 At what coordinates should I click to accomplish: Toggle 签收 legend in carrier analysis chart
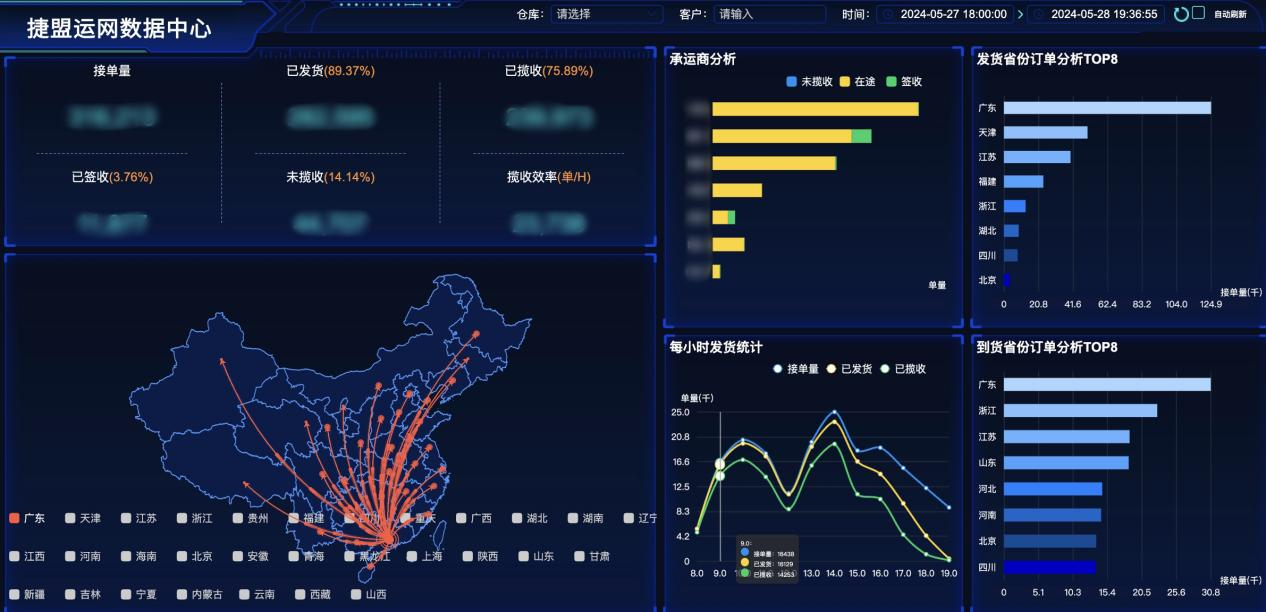[x=904, y=81]
